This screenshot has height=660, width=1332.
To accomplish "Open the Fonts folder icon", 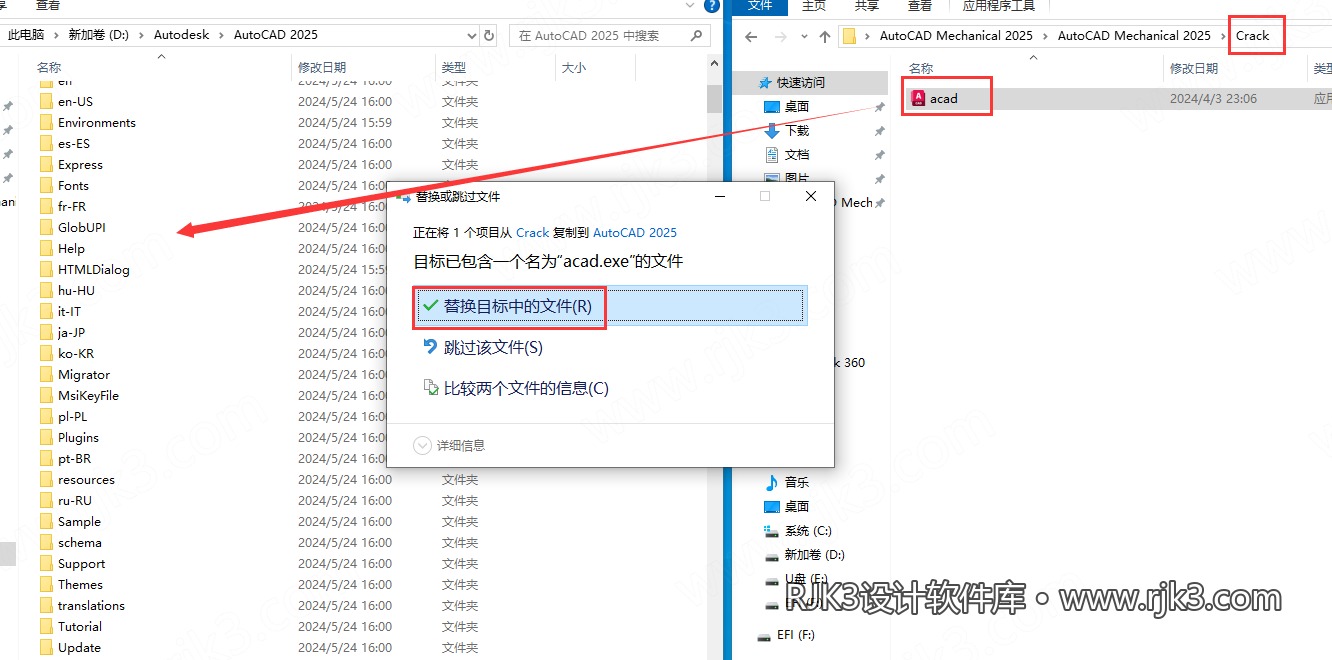I will 46,185.
